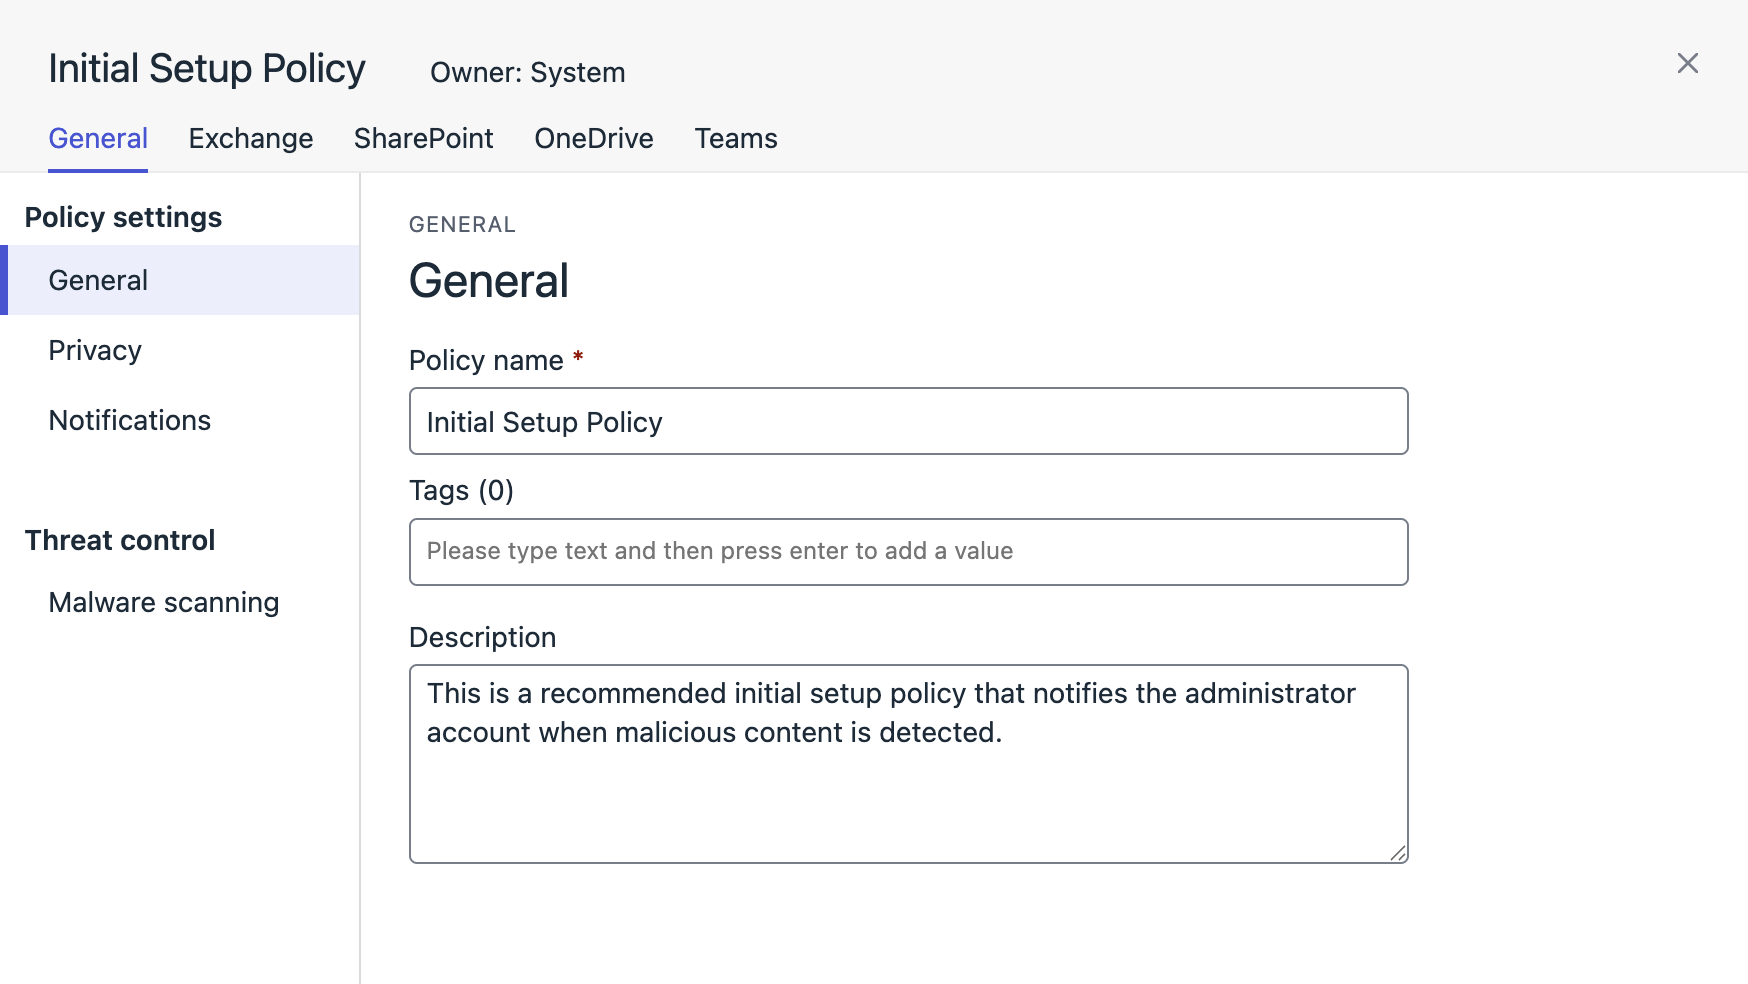This screenshot has height=984, width=1748.
Task: Open the Privacy settings section
Action: coord(95,351)
